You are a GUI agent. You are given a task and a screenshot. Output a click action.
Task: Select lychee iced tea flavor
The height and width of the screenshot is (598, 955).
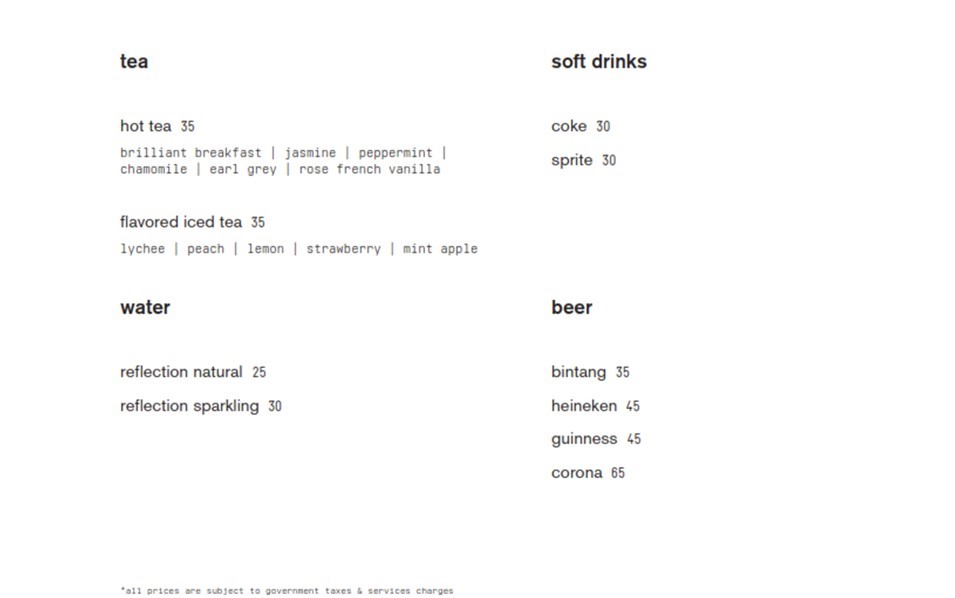[x=142, y=249]
